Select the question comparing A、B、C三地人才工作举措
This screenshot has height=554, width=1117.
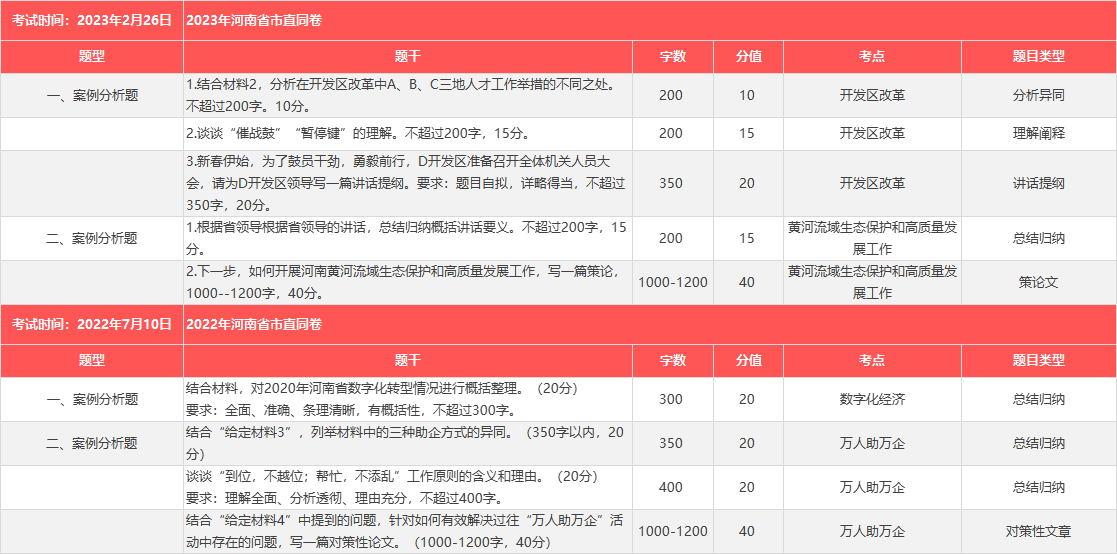click(407, 96)
